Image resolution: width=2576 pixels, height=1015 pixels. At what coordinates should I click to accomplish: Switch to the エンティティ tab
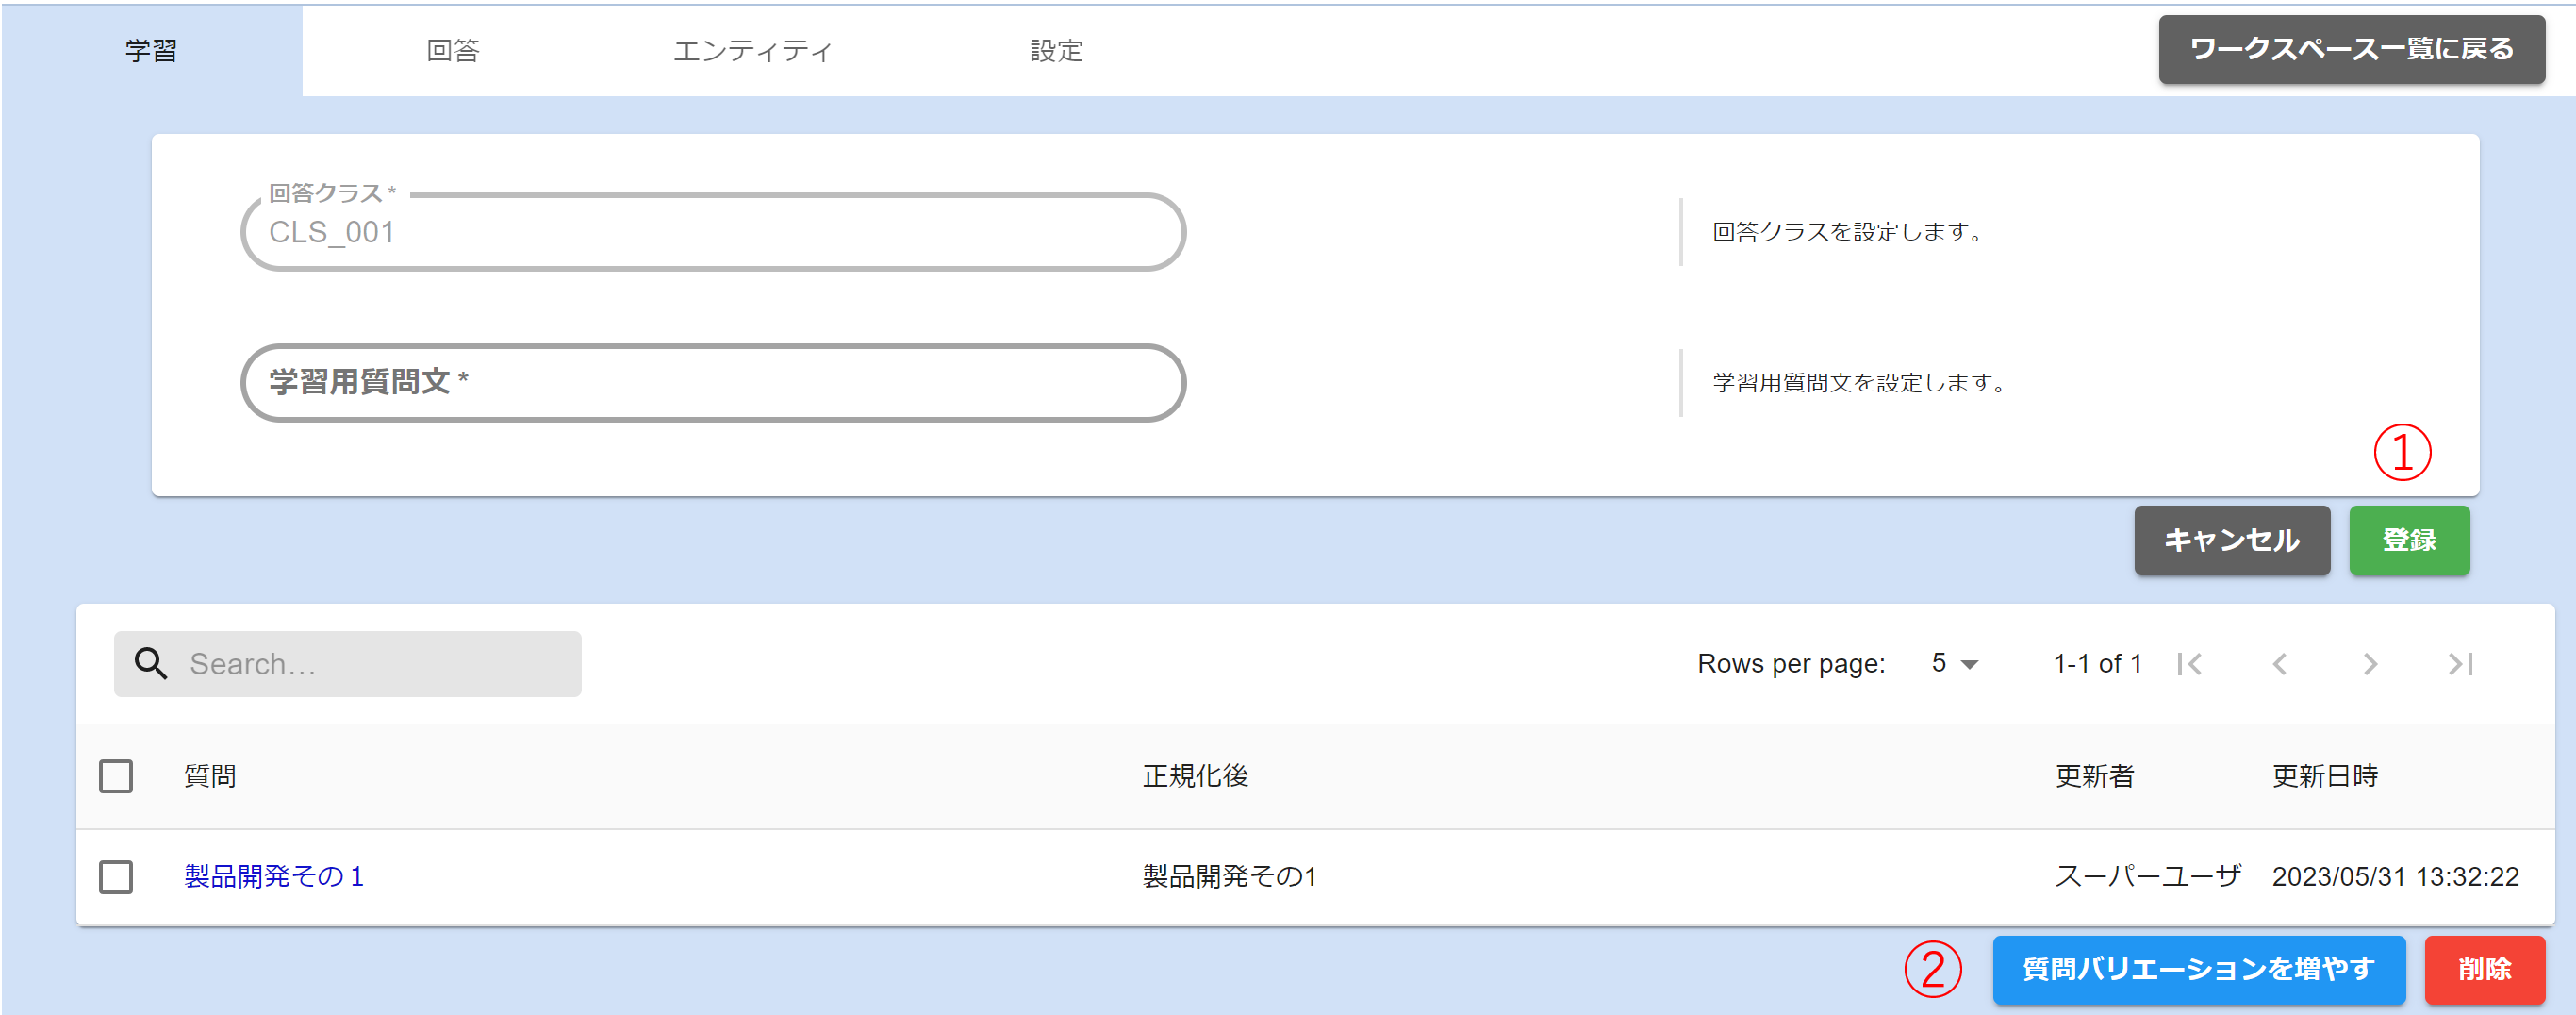tap(752, 51)
